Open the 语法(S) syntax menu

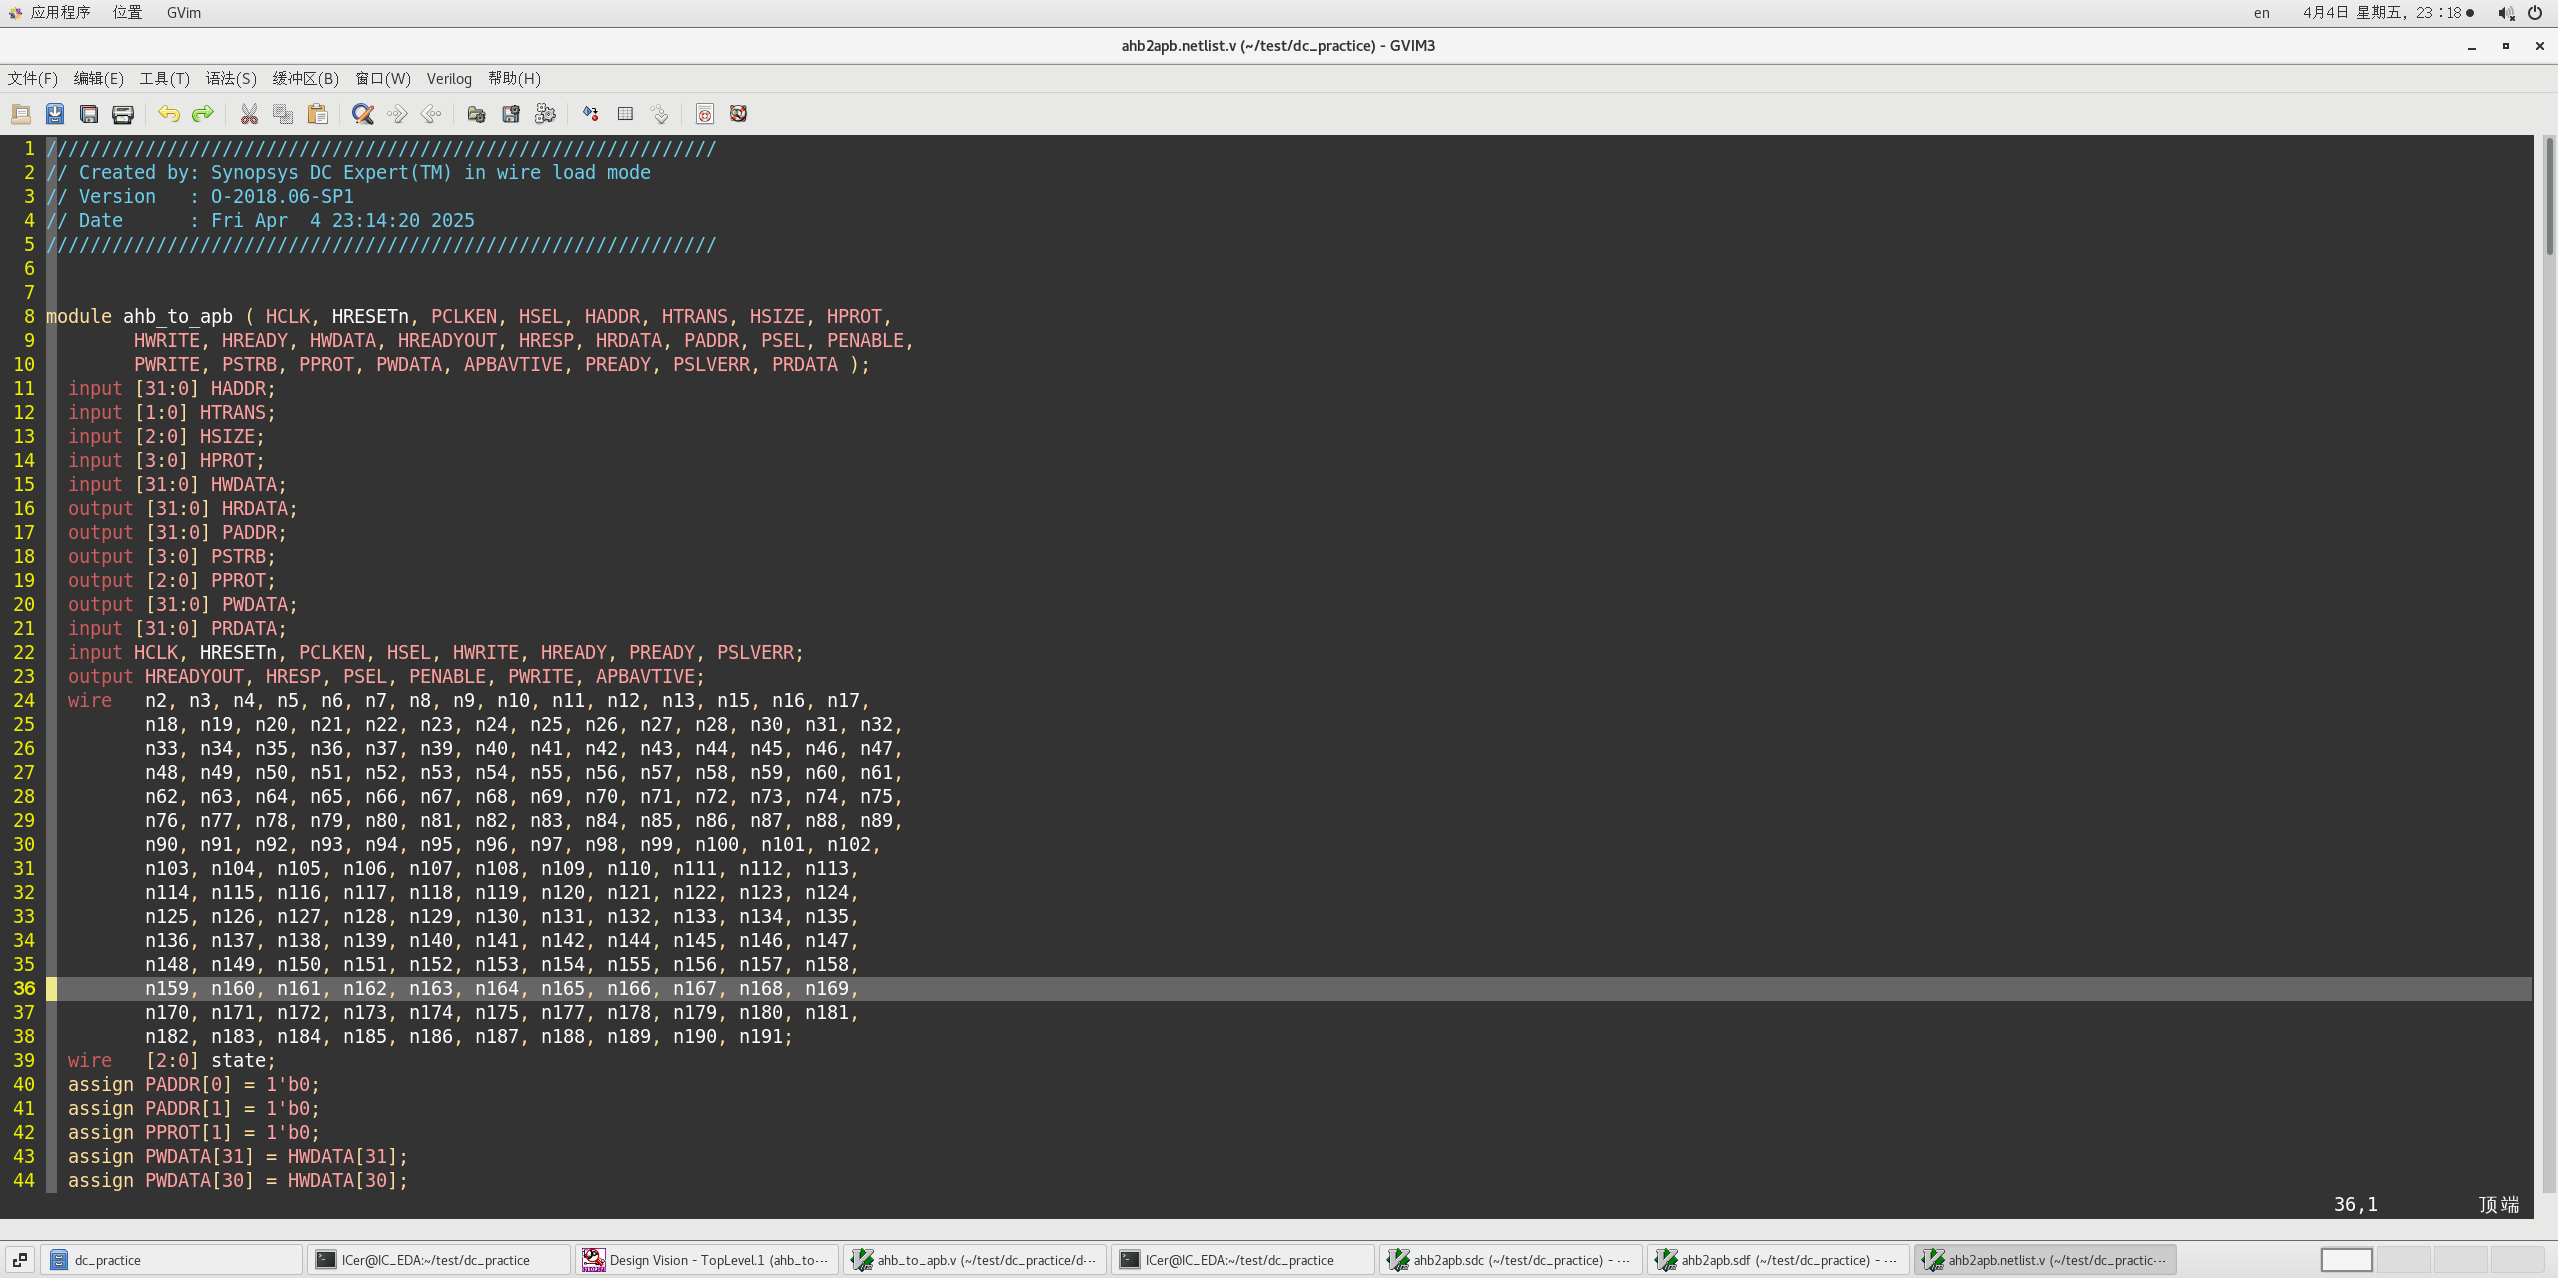click(x=231, y=79)
